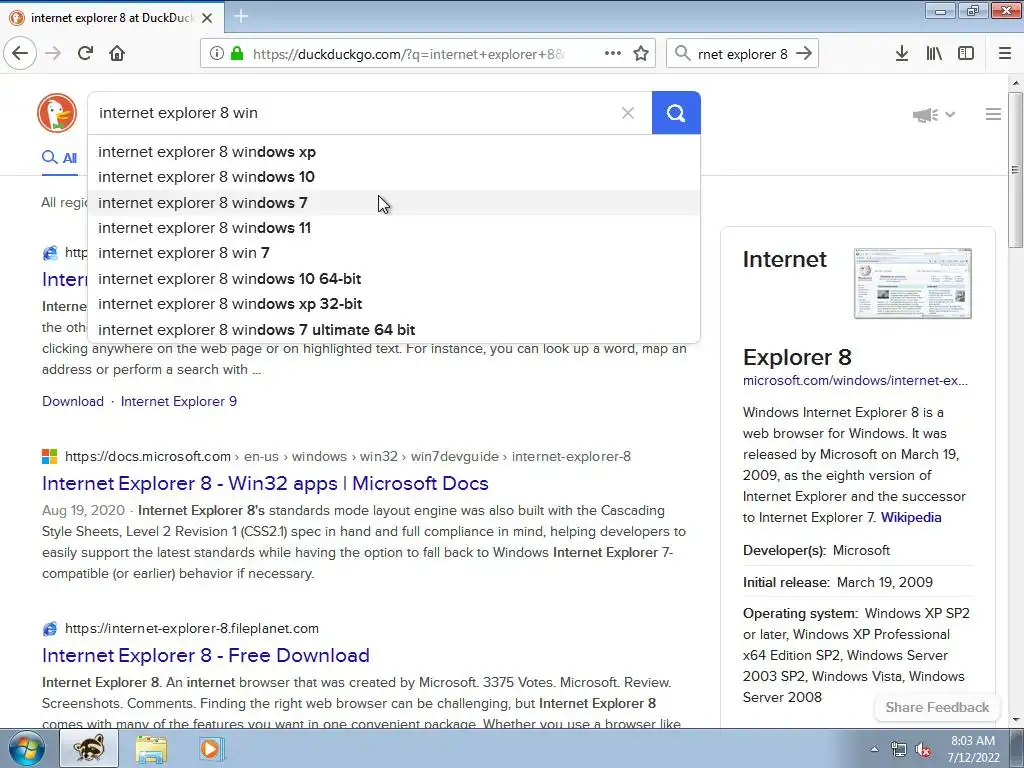
Task: Open DuckDuckGo side menu hamburger
Action: [993, 114]
